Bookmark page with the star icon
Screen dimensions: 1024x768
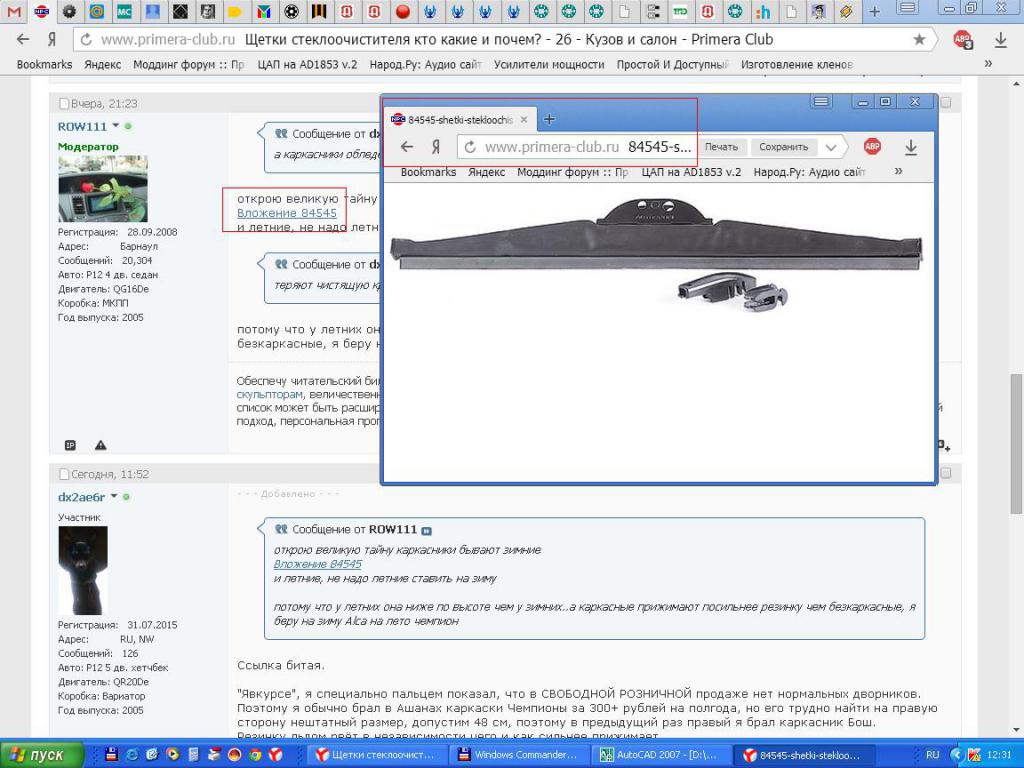point(919,40)
